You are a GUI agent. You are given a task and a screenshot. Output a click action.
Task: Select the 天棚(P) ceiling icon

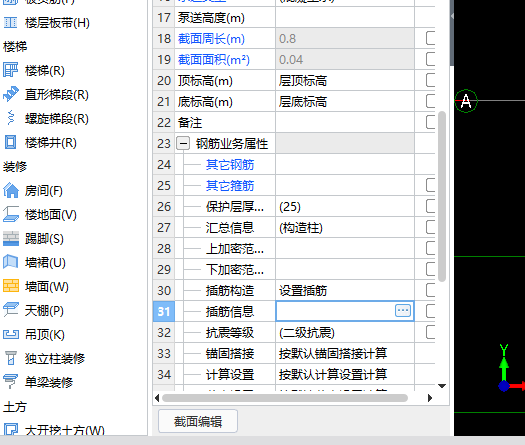(11, 310)
